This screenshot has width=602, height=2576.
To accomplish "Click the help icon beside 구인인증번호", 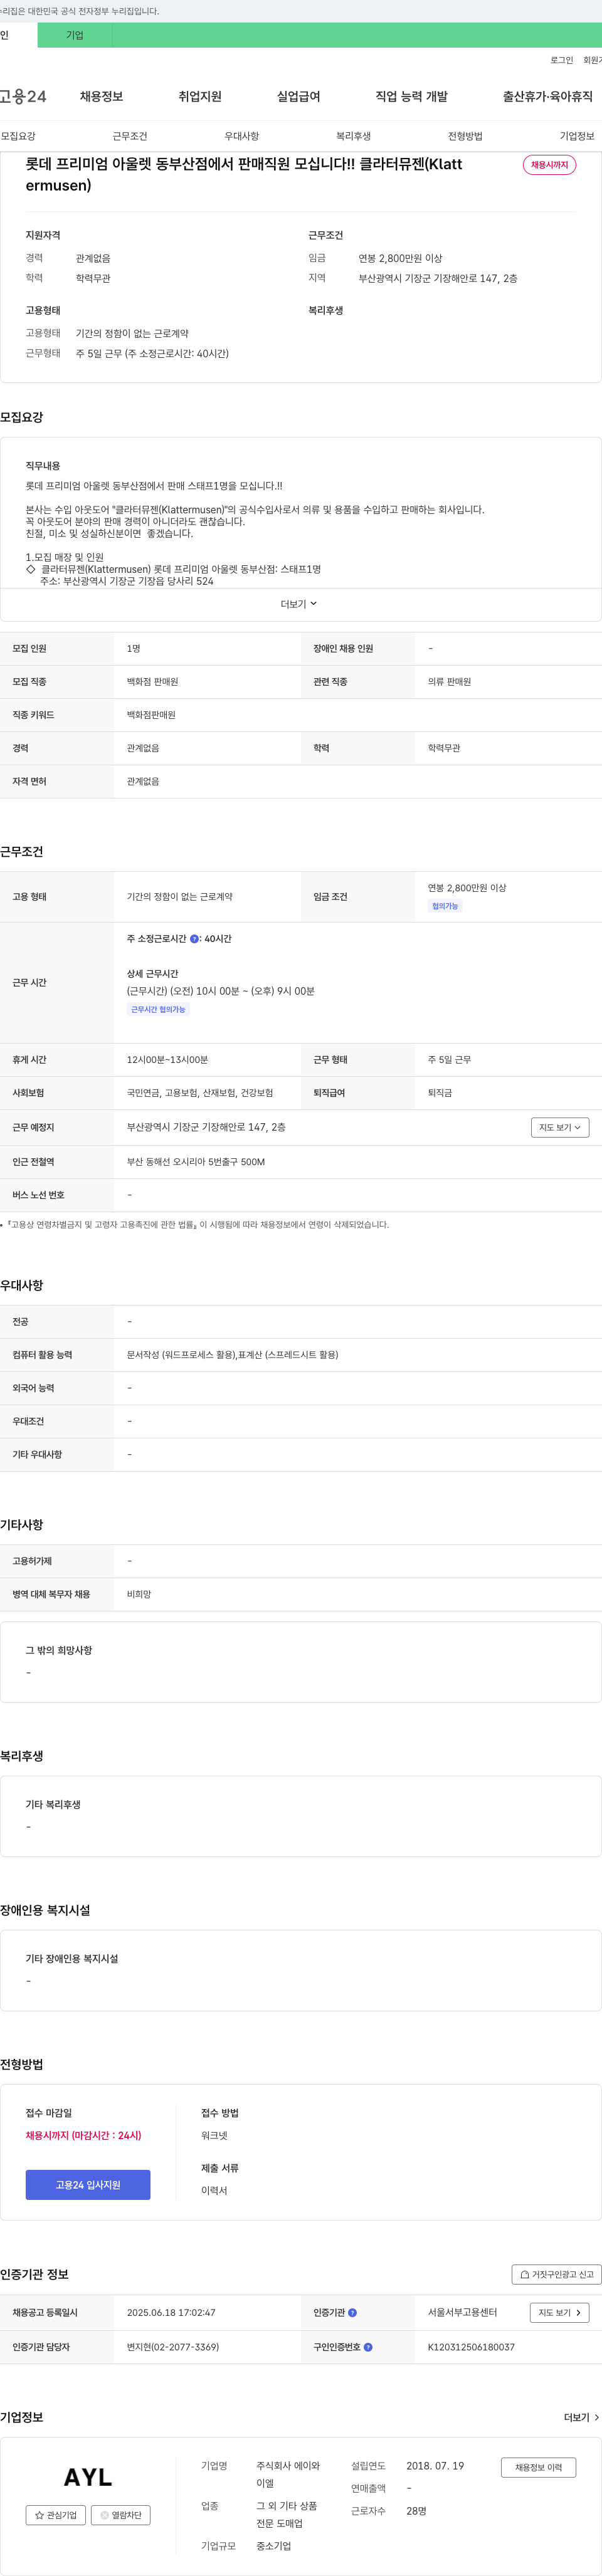I will (368, 2347).
